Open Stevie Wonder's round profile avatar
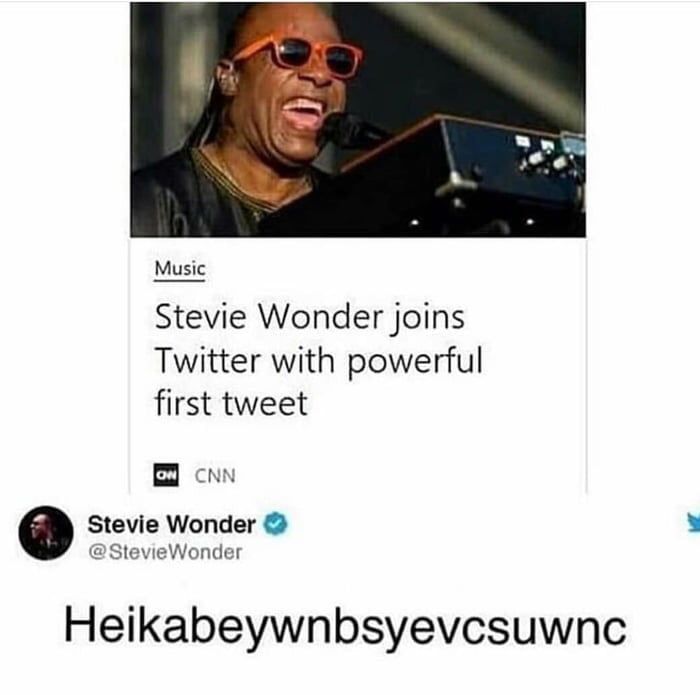Image resolution: width=700 pixels, height=695 pixels. [x=46, y=533]
